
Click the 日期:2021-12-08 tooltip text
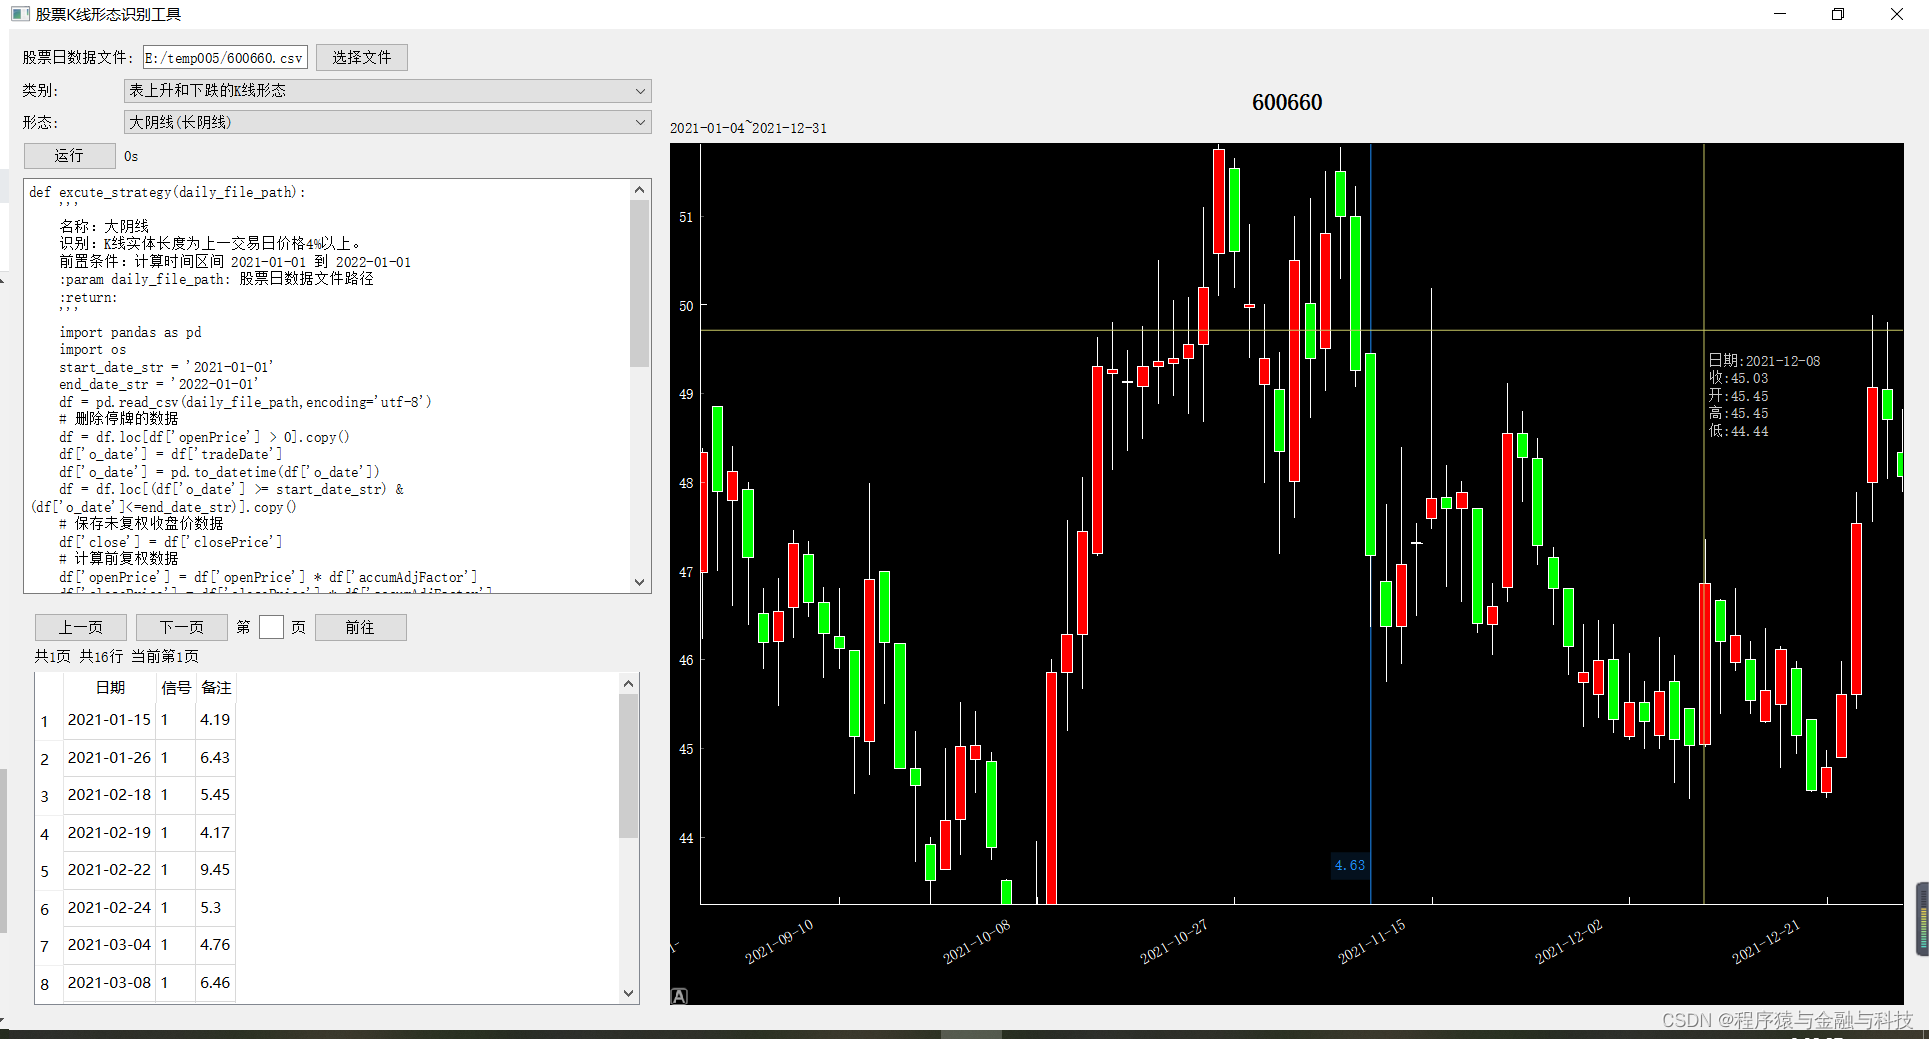tap(1764, 361)
